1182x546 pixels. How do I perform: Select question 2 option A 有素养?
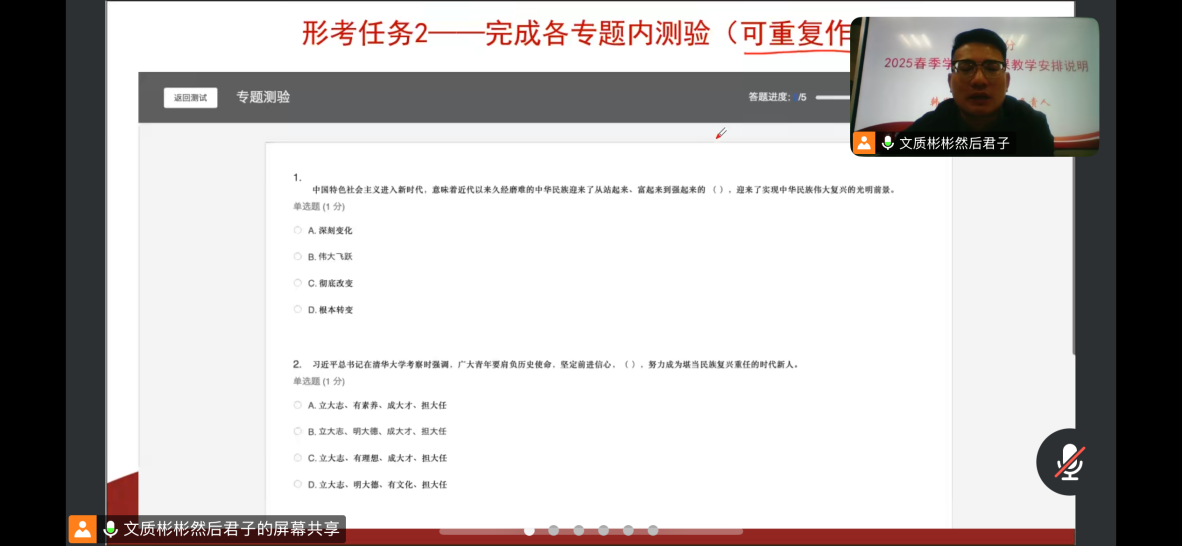(x=298, y=405)
